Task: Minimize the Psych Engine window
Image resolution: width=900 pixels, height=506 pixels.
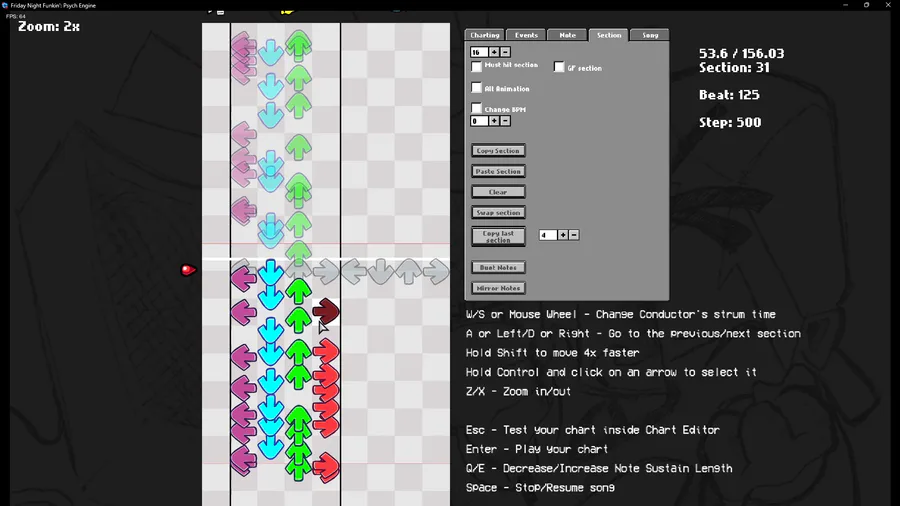Action: [845, 5]
